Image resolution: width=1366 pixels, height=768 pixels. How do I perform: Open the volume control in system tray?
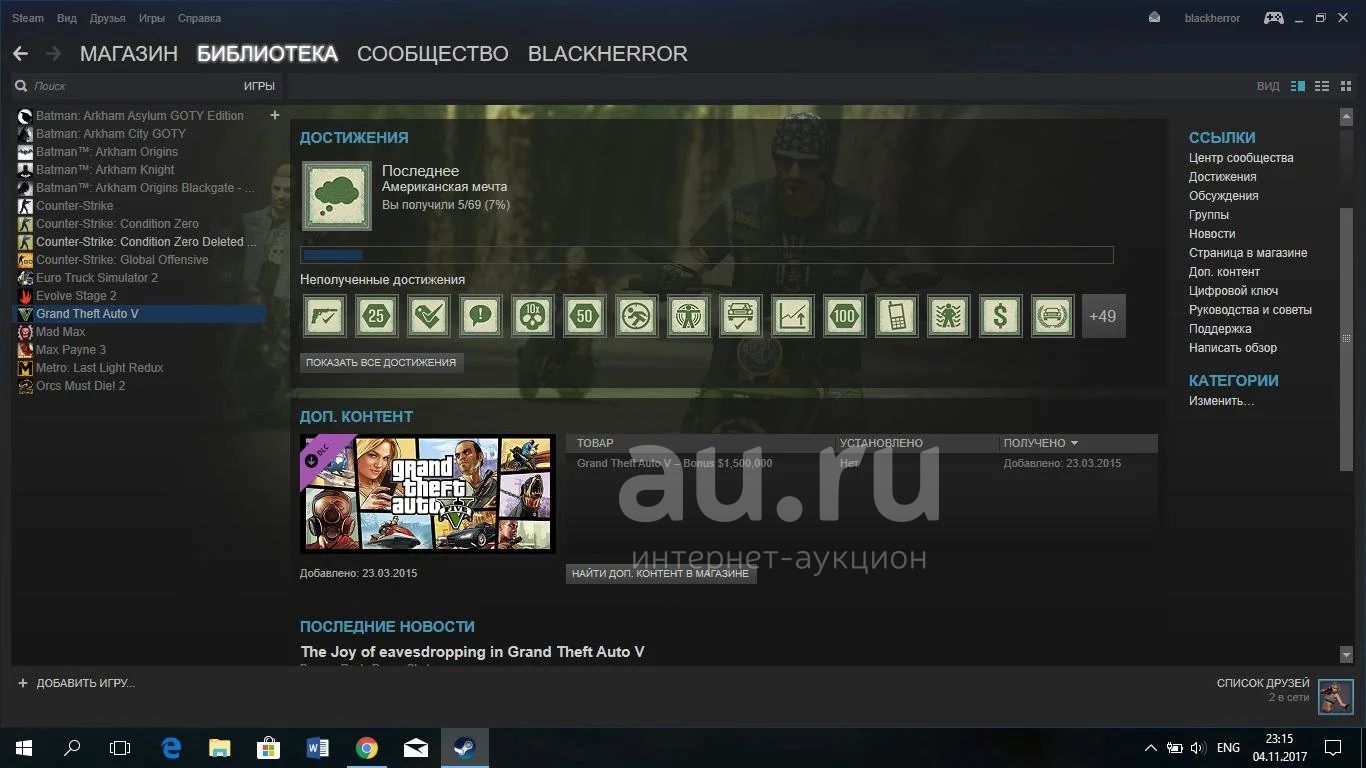(x=1198, y=748)
